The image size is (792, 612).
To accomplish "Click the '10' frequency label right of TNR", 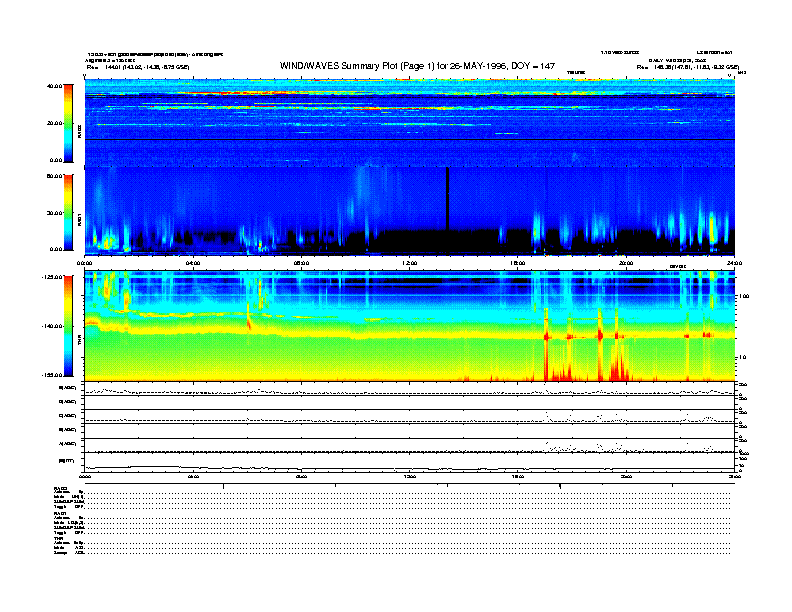I will click(741, 358).
